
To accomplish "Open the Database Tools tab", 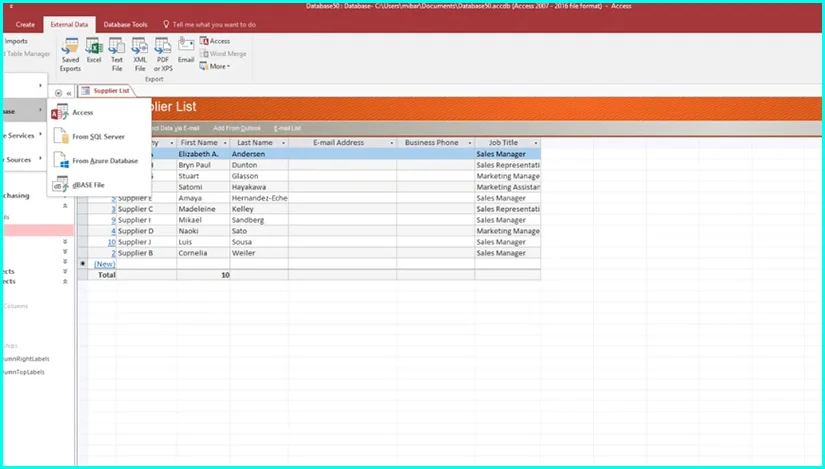I will point(126,24).
